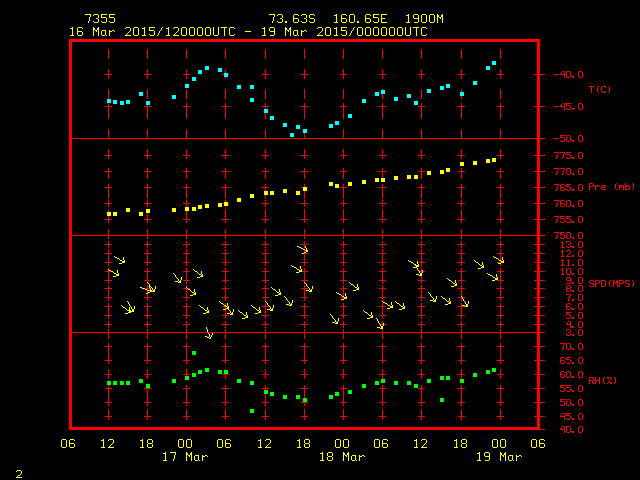Click the SPD(MPS) wind speed axis label
This screenshot has height=480, width=640.
tap(611, 283)
